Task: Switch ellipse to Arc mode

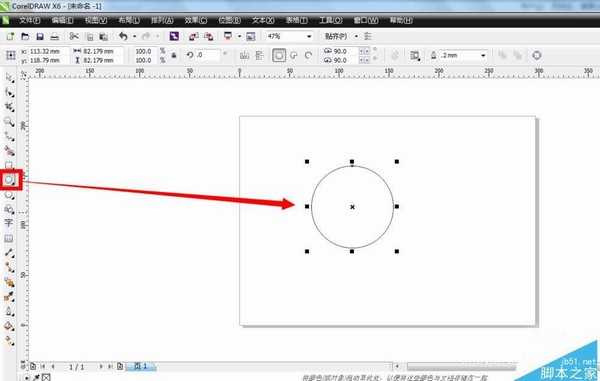Action: 308,55
